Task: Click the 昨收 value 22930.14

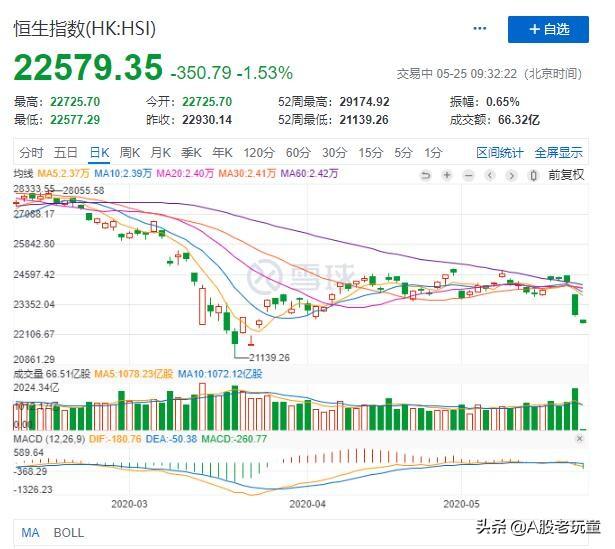Action: click(x=207, y=120)
